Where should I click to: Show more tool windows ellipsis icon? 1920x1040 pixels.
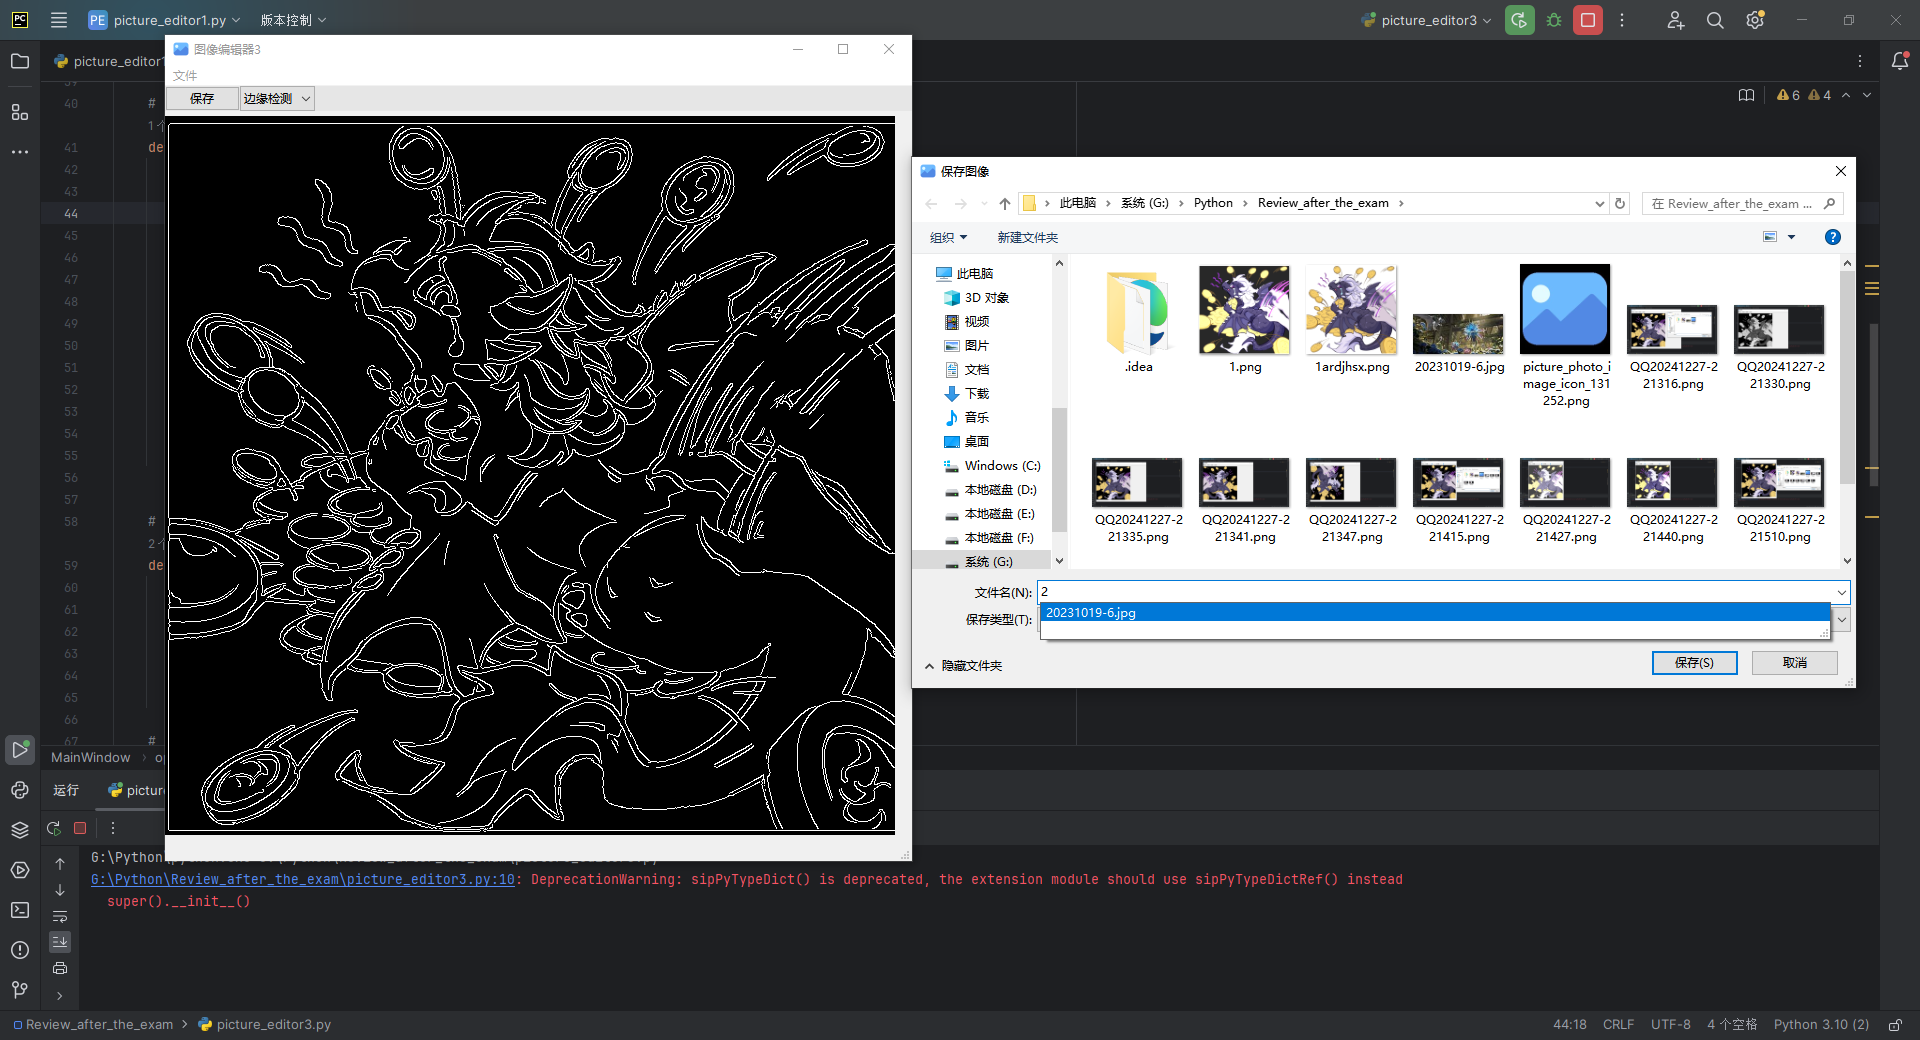pos(20,152)
